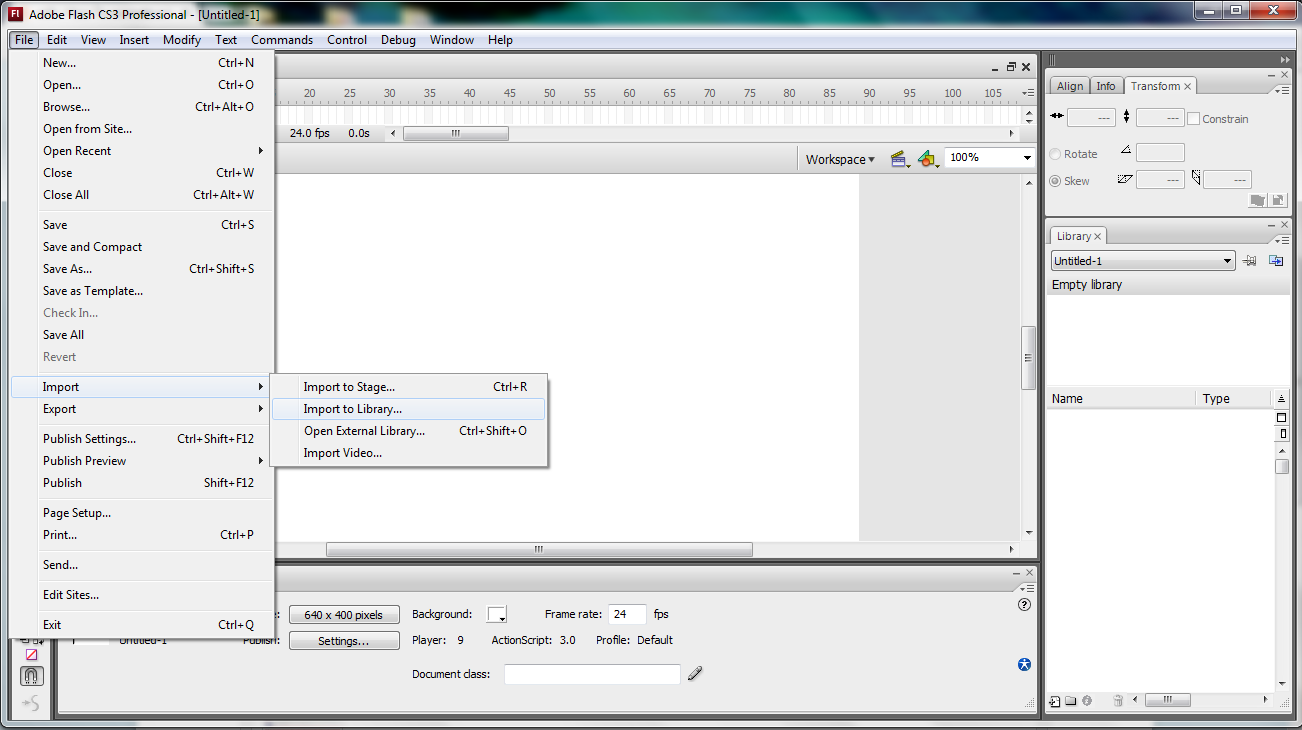Click the Reset transform icon

pyautogui.click(x=1276, y=201)
